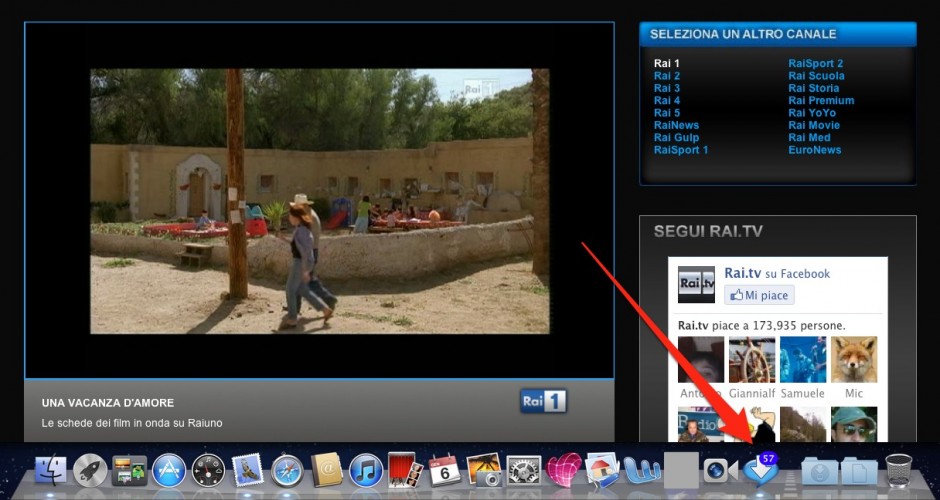Open the RaiSport 1 channel
This screenshot has height=500, width=940.
pyautogui.click(x=681, y=150)
